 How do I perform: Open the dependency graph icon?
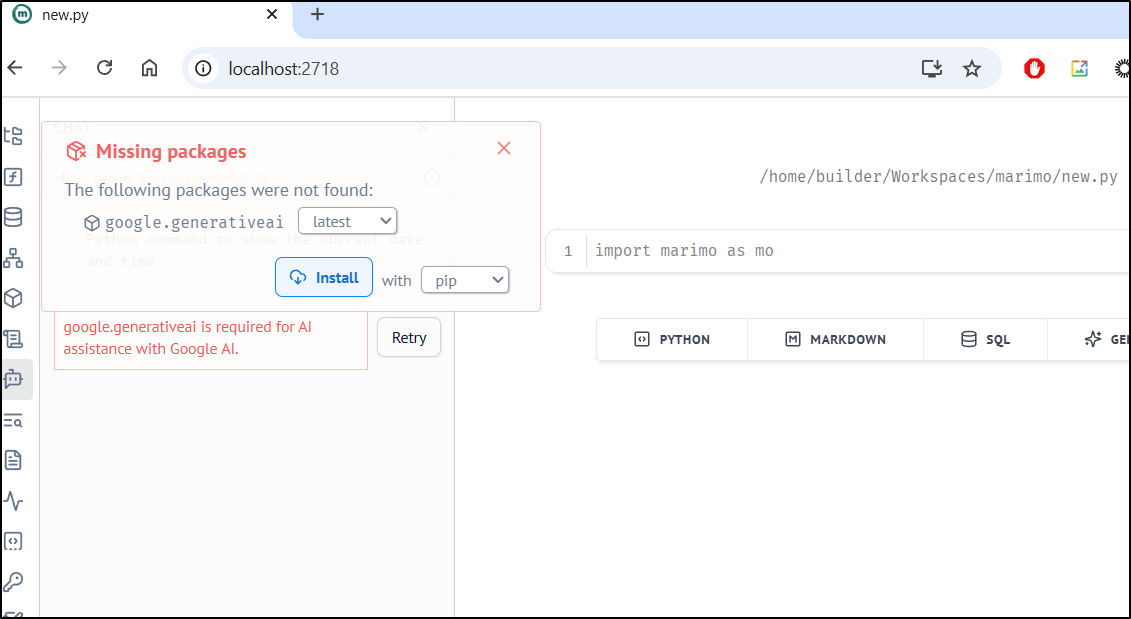tap(14, 258)
